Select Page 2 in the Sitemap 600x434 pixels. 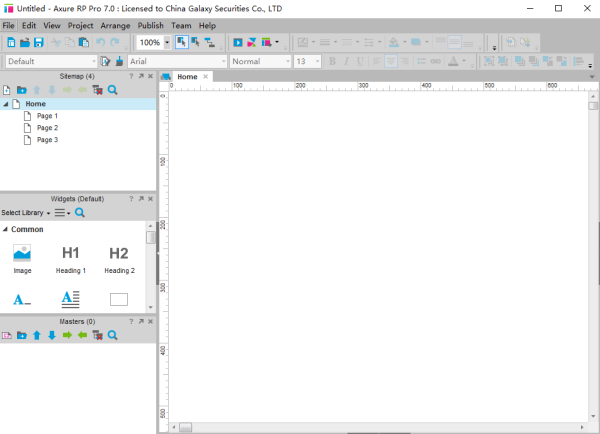coord(47,128)
